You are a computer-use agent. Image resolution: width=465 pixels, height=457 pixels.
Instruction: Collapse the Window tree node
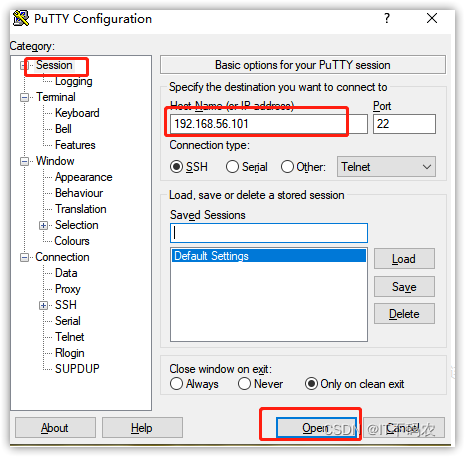click(24, 161)
